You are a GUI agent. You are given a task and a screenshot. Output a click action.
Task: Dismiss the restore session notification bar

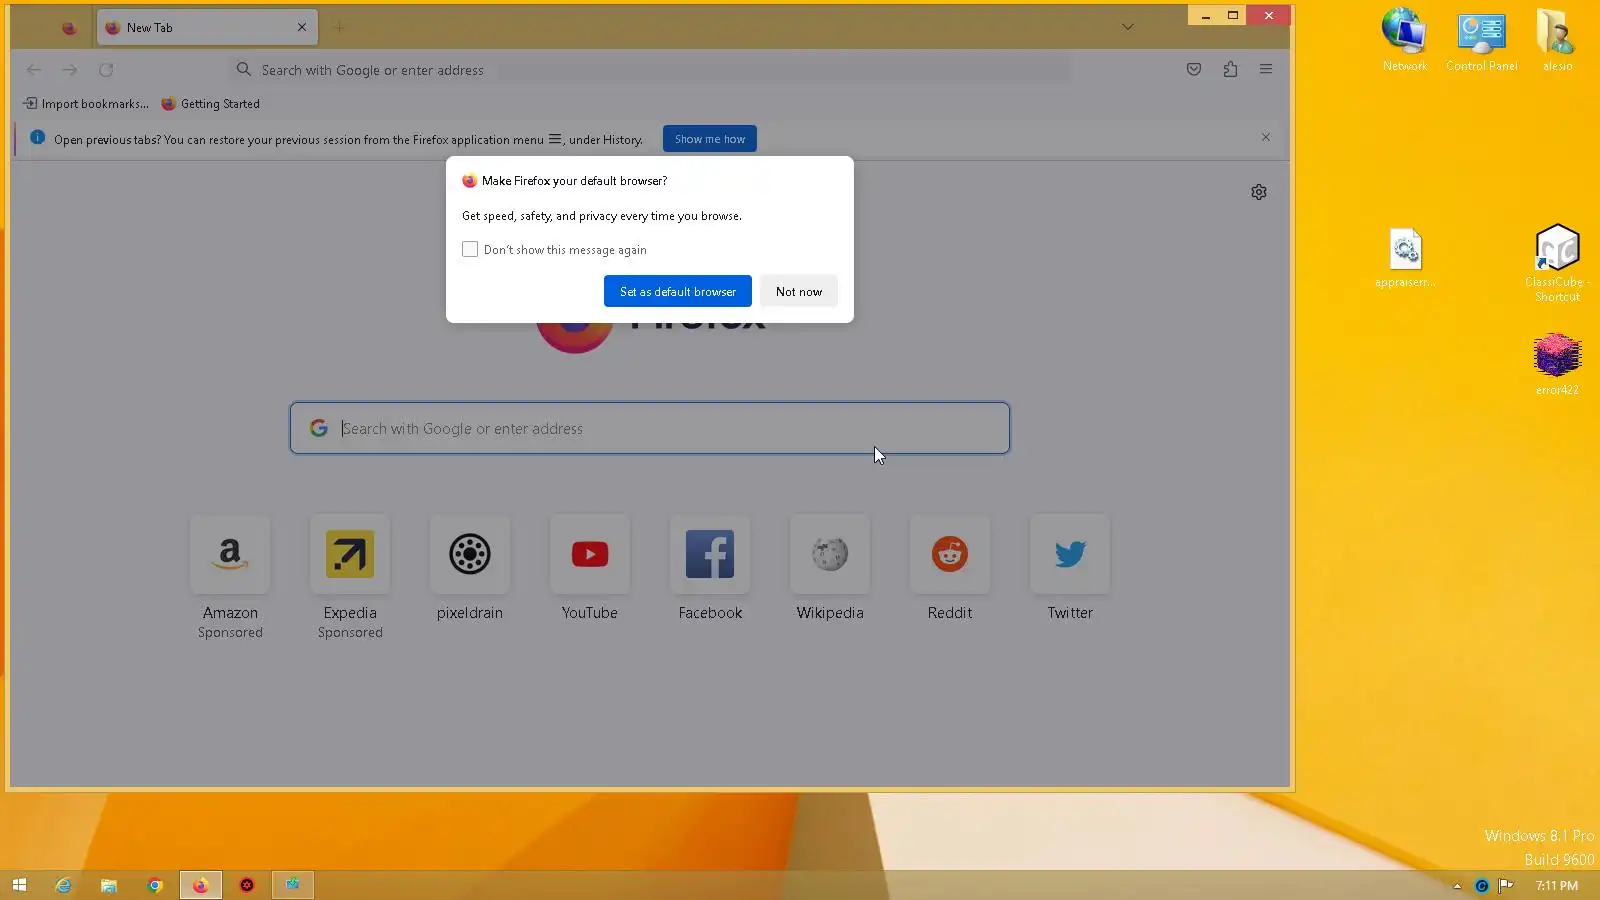(1266, 137)
